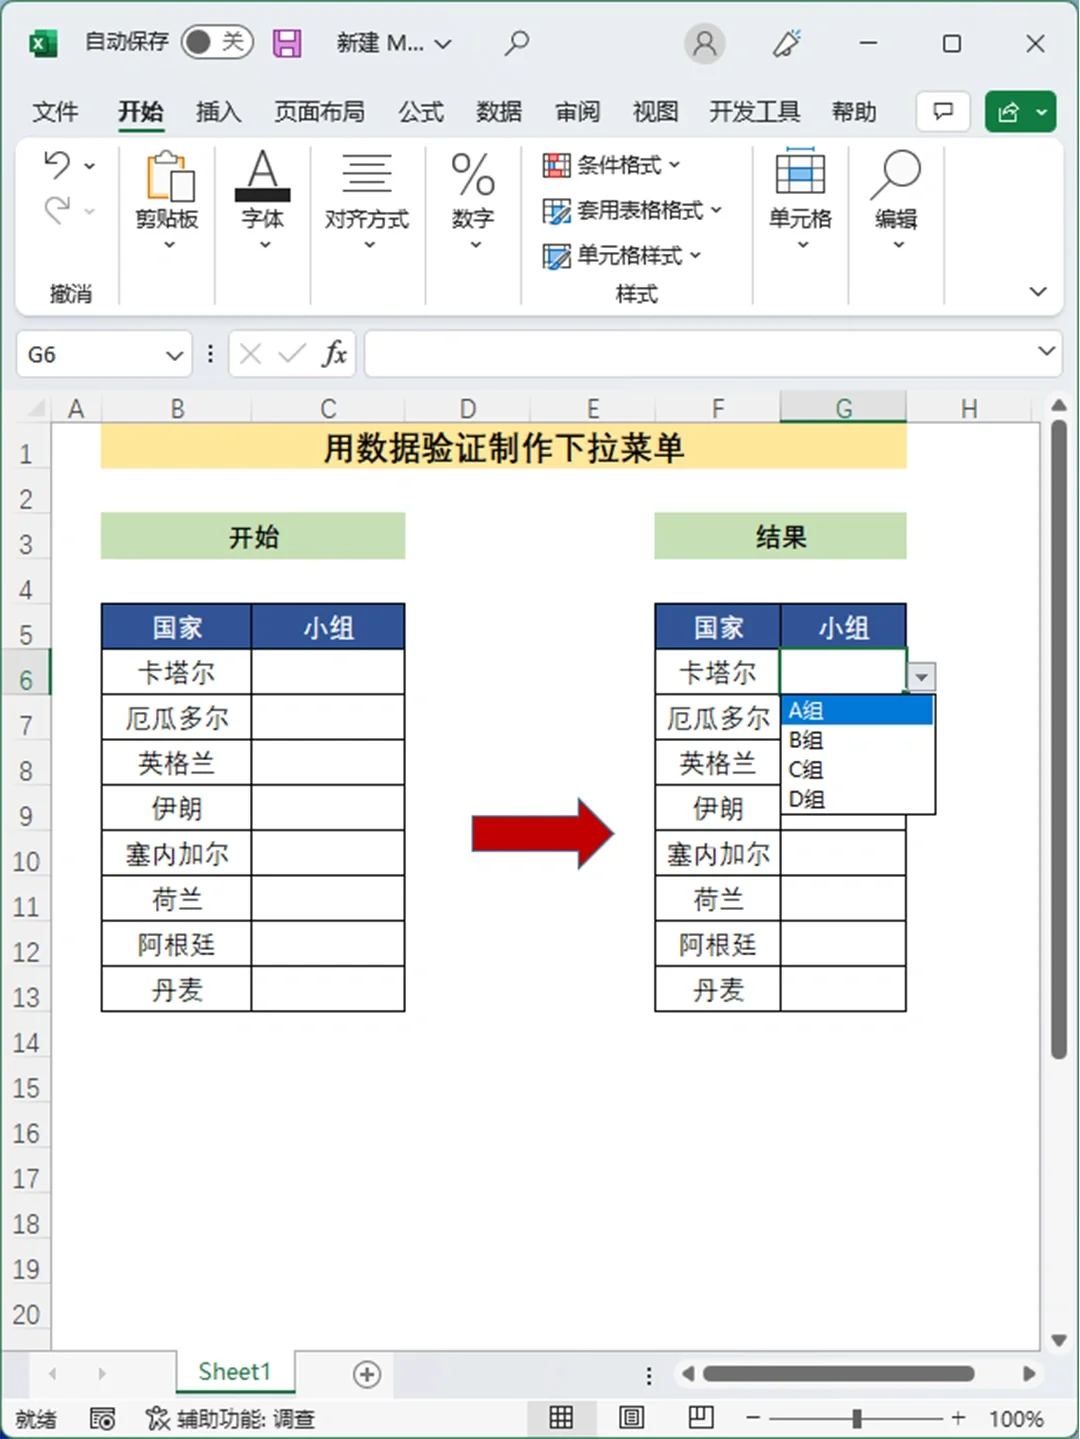Click the 用数据验证制作下拉菜单 title cell

pos(504,447)
